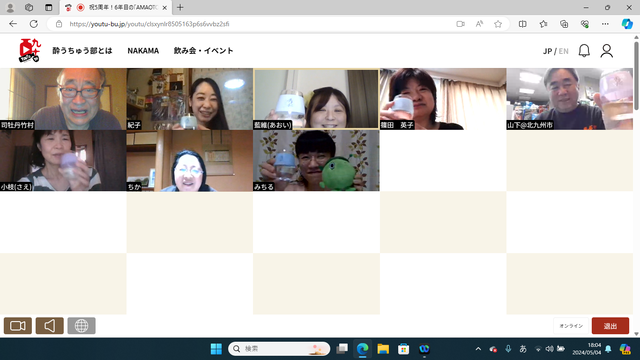
Task: Open volume control in system tray
Action: pos(549,349)
